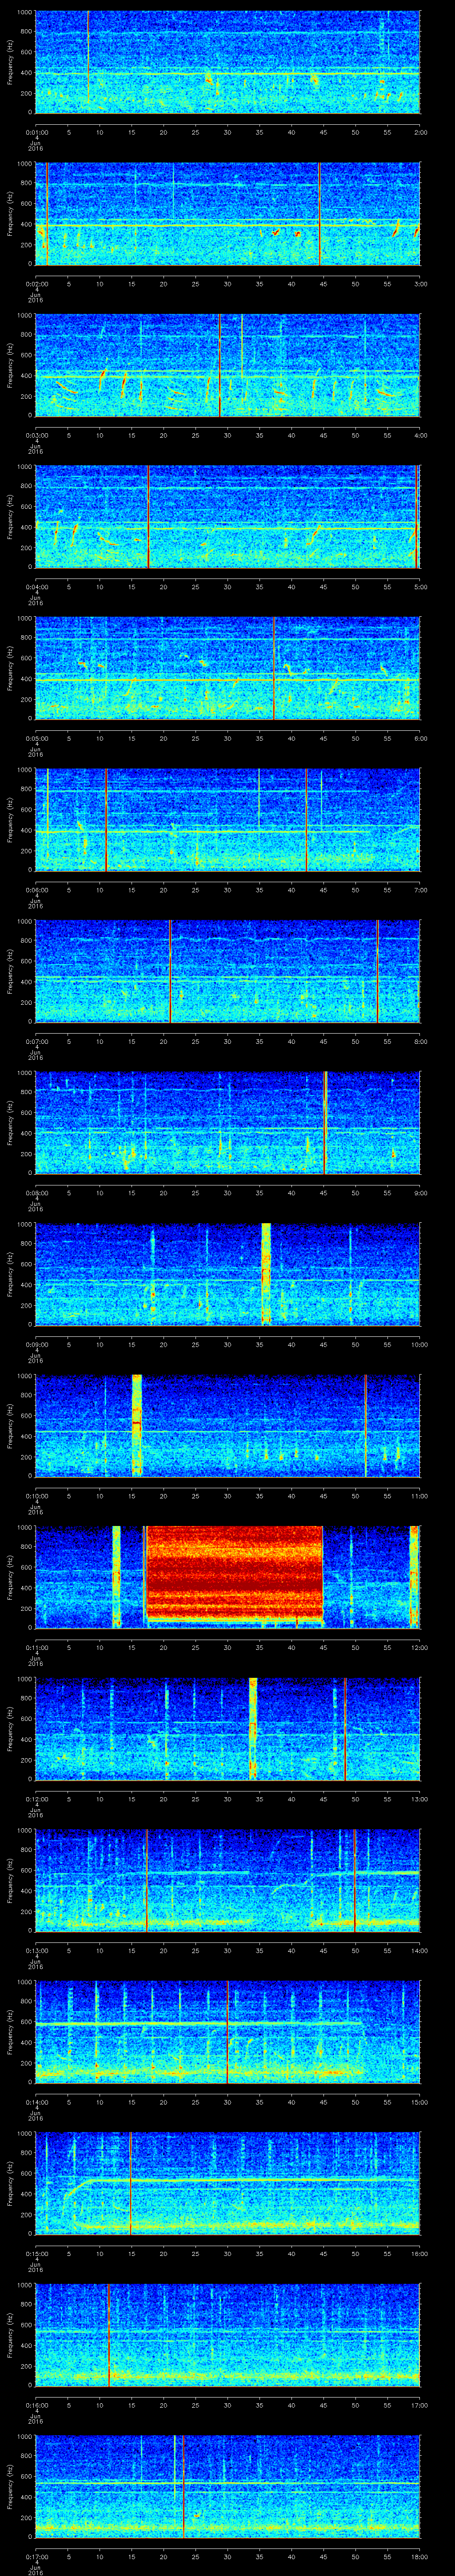
Task: Click the 0:09:00 start time label
Action: (x=36, y=1344)
